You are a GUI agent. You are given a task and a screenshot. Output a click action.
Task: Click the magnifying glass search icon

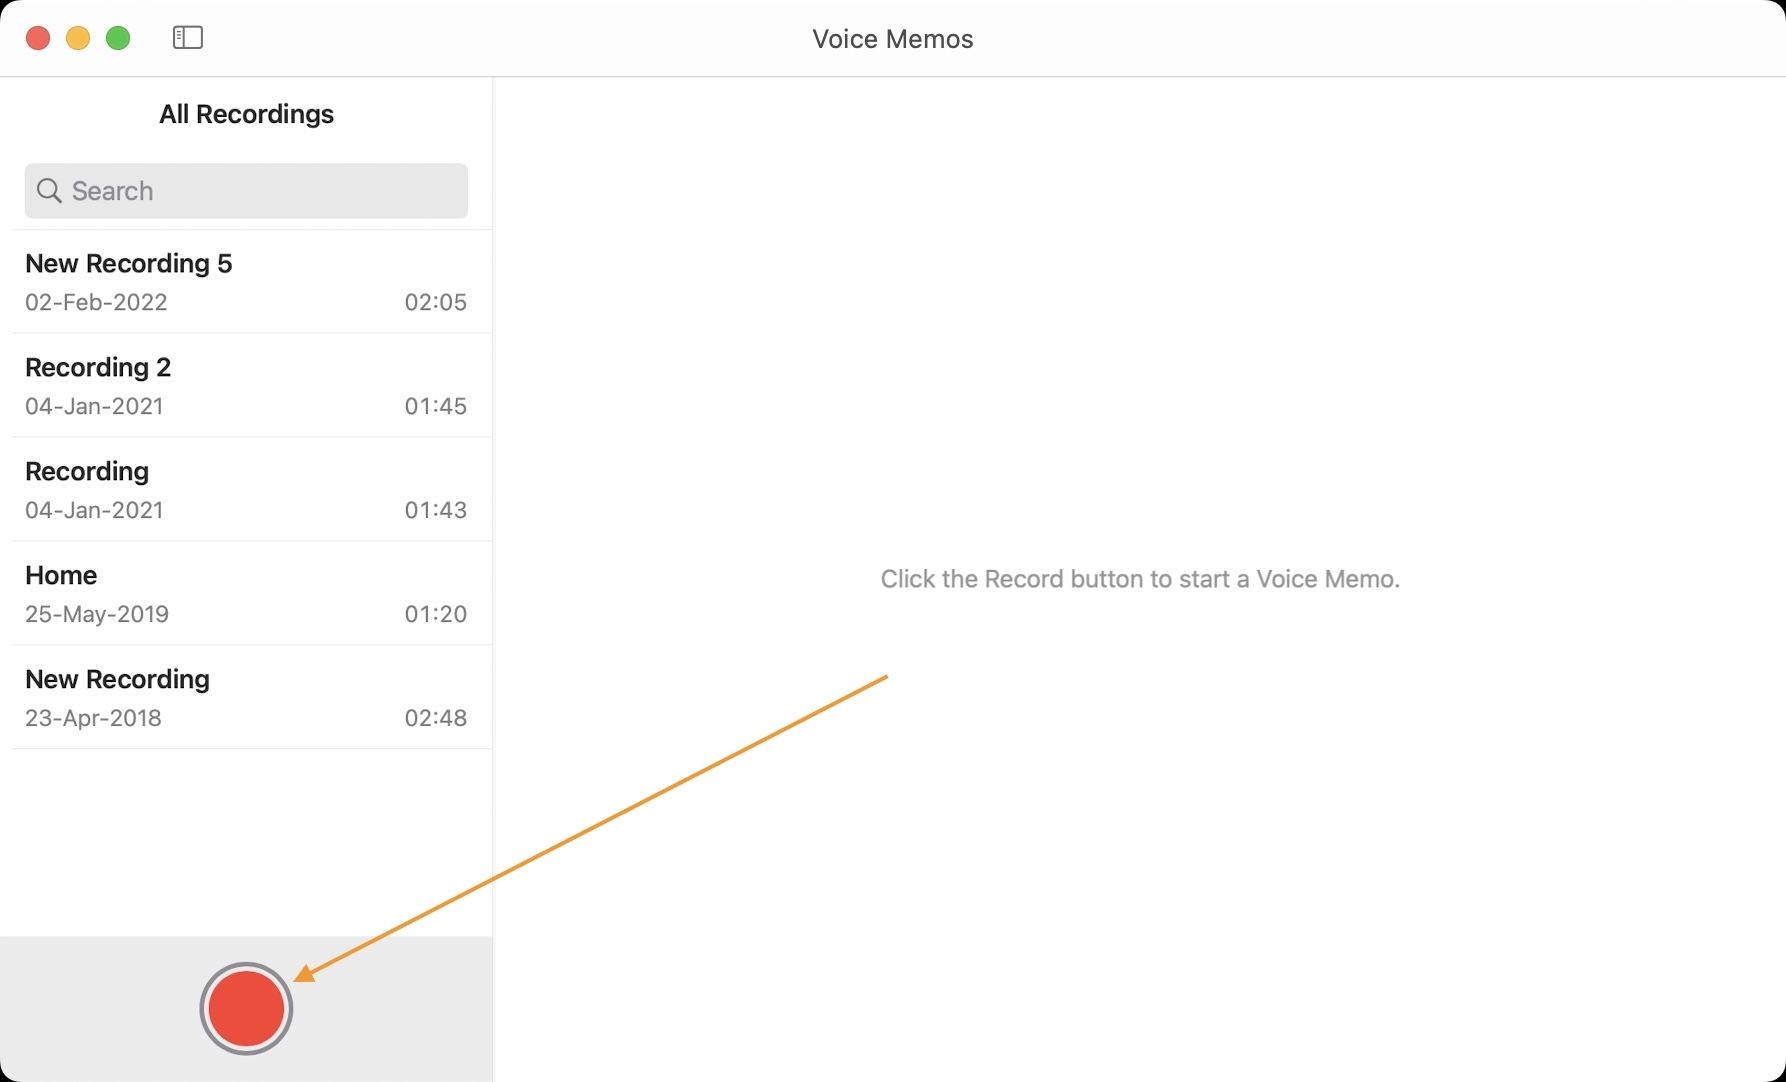[x=49, y=190]
